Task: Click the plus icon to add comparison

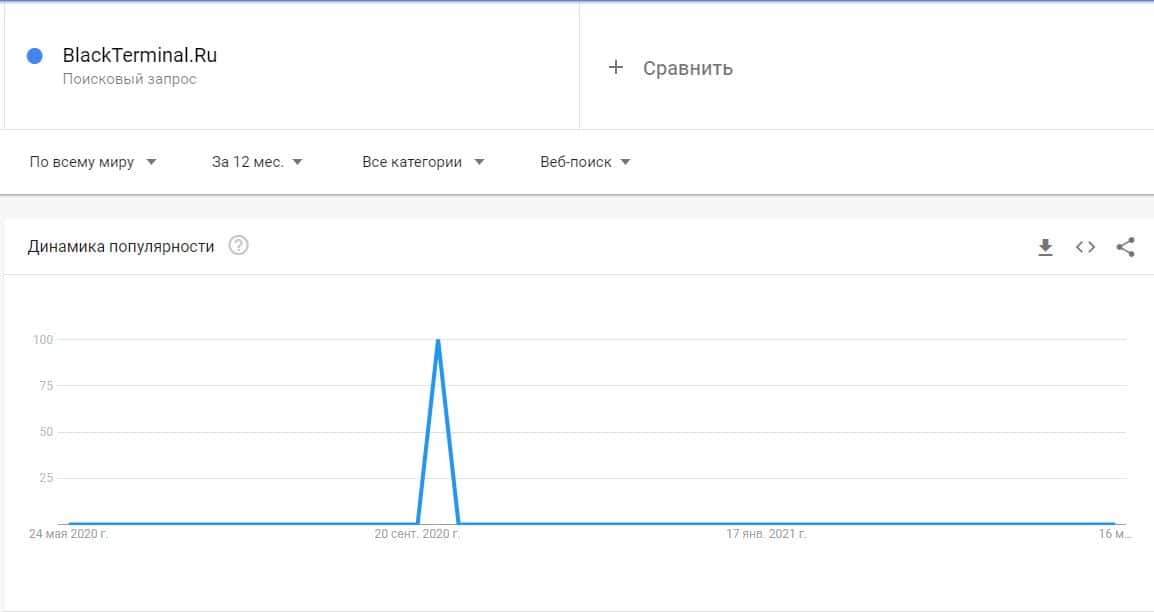Action: pos(616,68)
